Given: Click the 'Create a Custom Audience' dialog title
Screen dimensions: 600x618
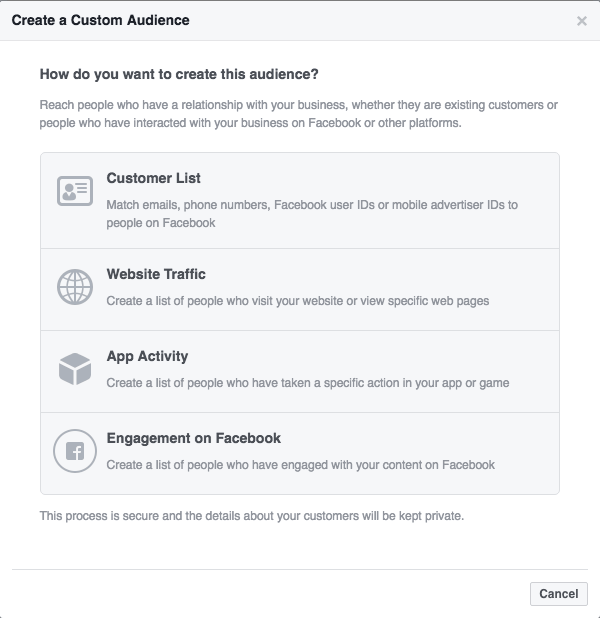Looking at the screenshot, I should coord(101,20).
